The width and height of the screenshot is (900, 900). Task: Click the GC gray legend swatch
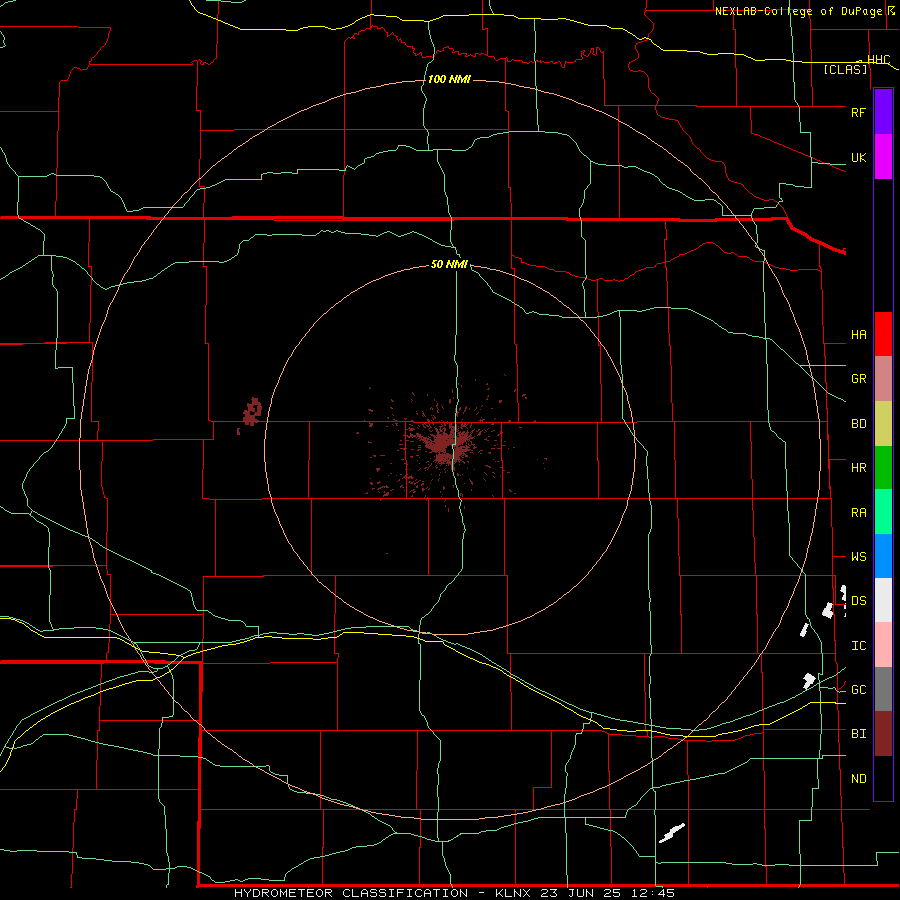pos(883,689)
